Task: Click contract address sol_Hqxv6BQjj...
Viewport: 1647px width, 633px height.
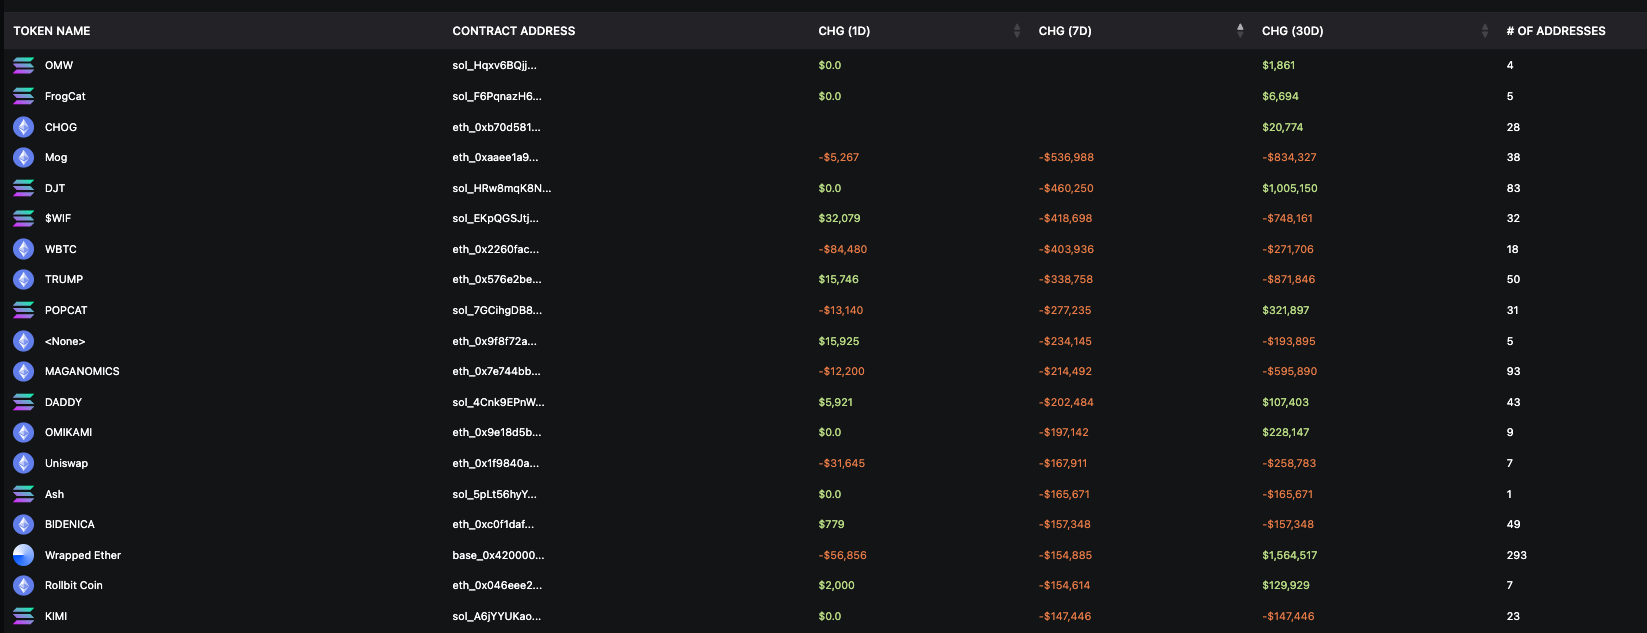Action: pos(494,66)
